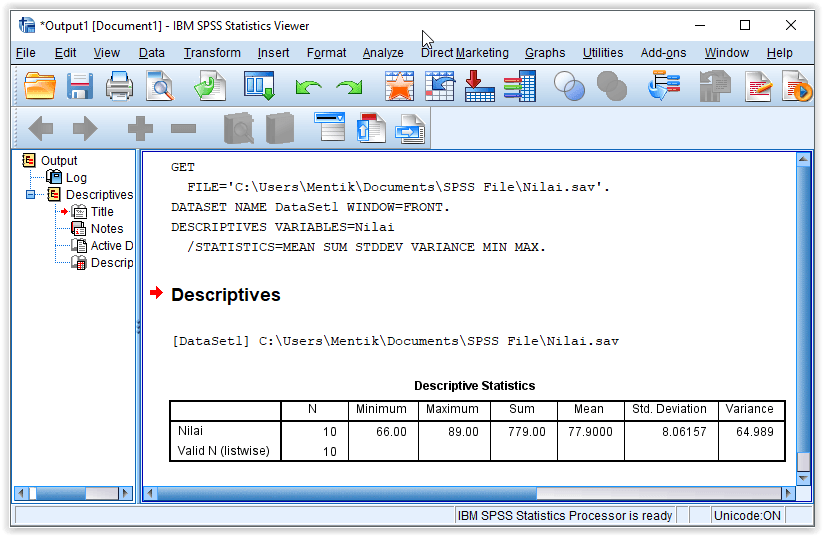Expand outline with plus icon

140,129
